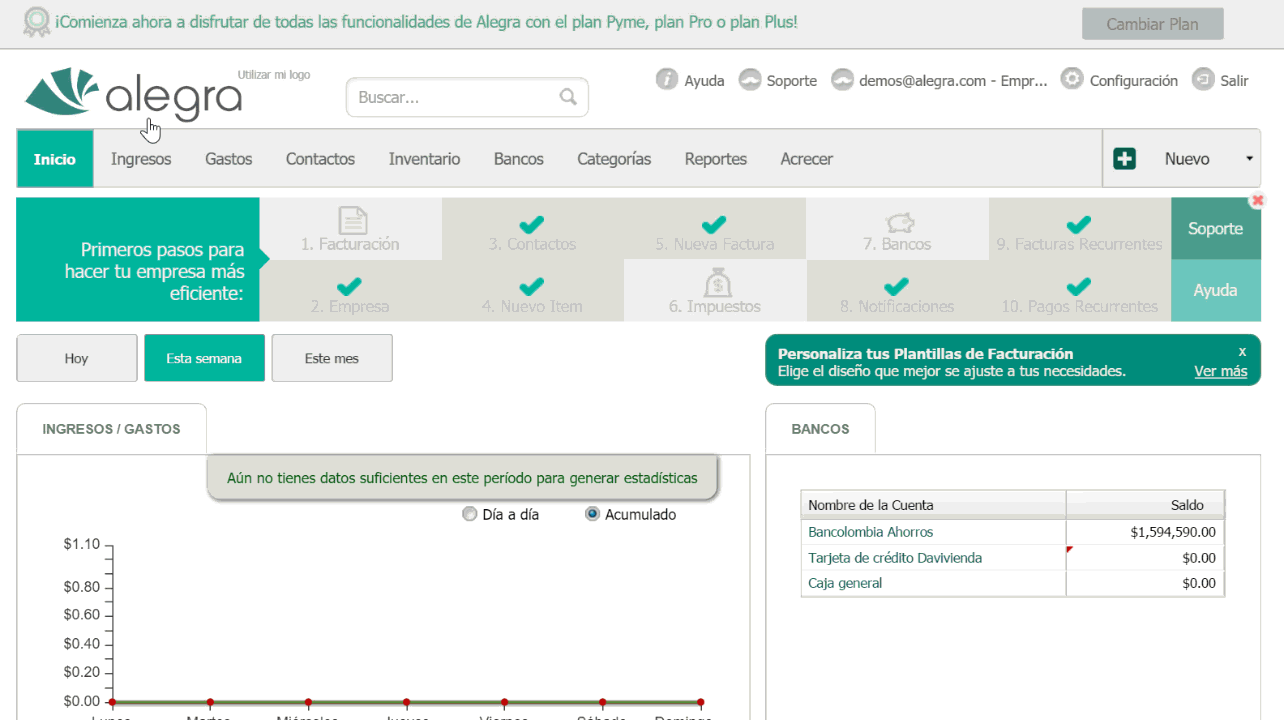Click the Ayuda text link in header
Screen dimensions: 1284x720
704,81
